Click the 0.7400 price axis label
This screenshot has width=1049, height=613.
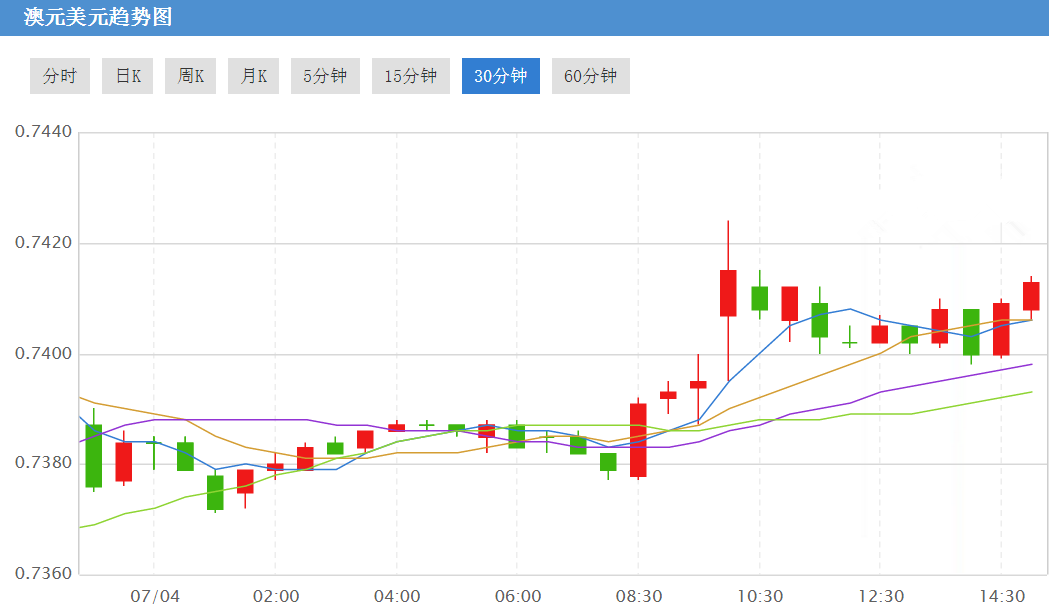tap(40, 354)
